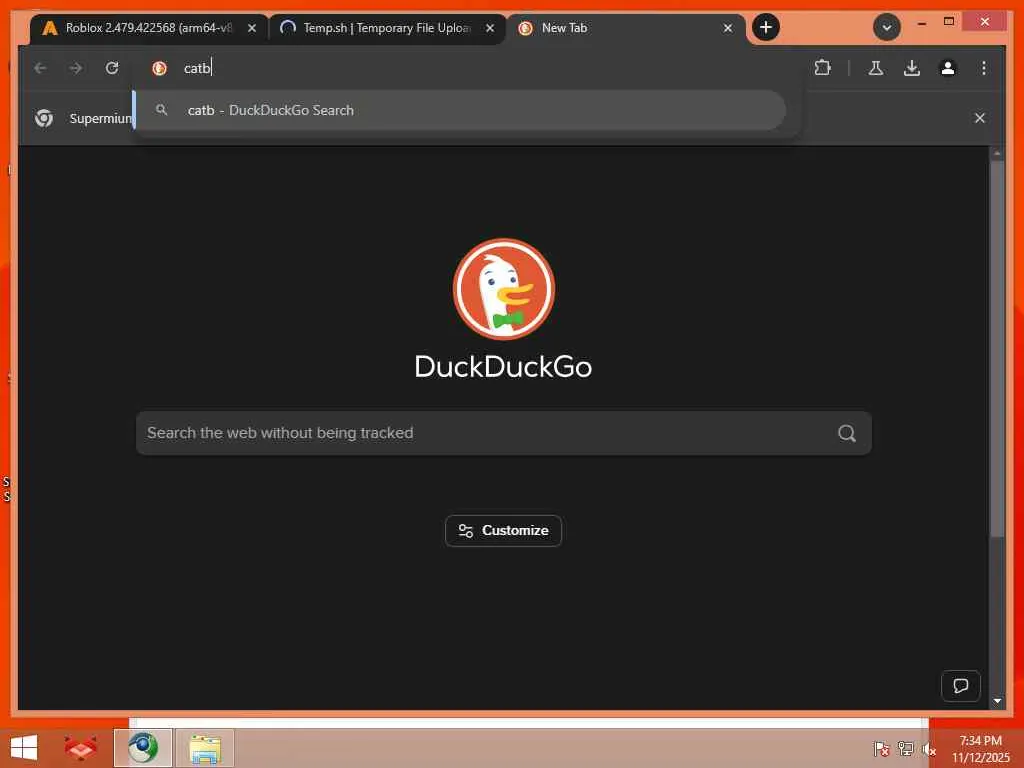Switch to the Roblox 2.479.422568 tab
Image resolution: width=1024 pixels, height=768 pixels.
coord(149,28)
